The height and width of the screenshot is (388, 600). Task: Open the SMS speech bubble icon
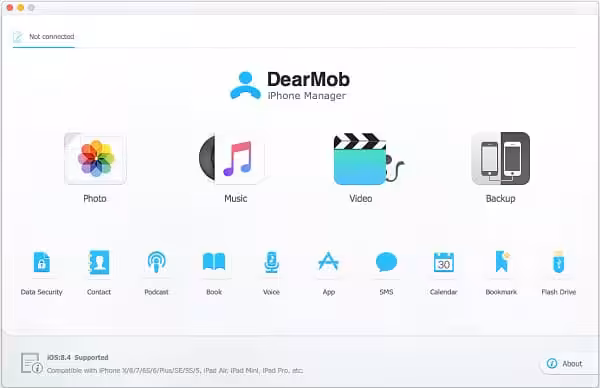click(386, 262)
